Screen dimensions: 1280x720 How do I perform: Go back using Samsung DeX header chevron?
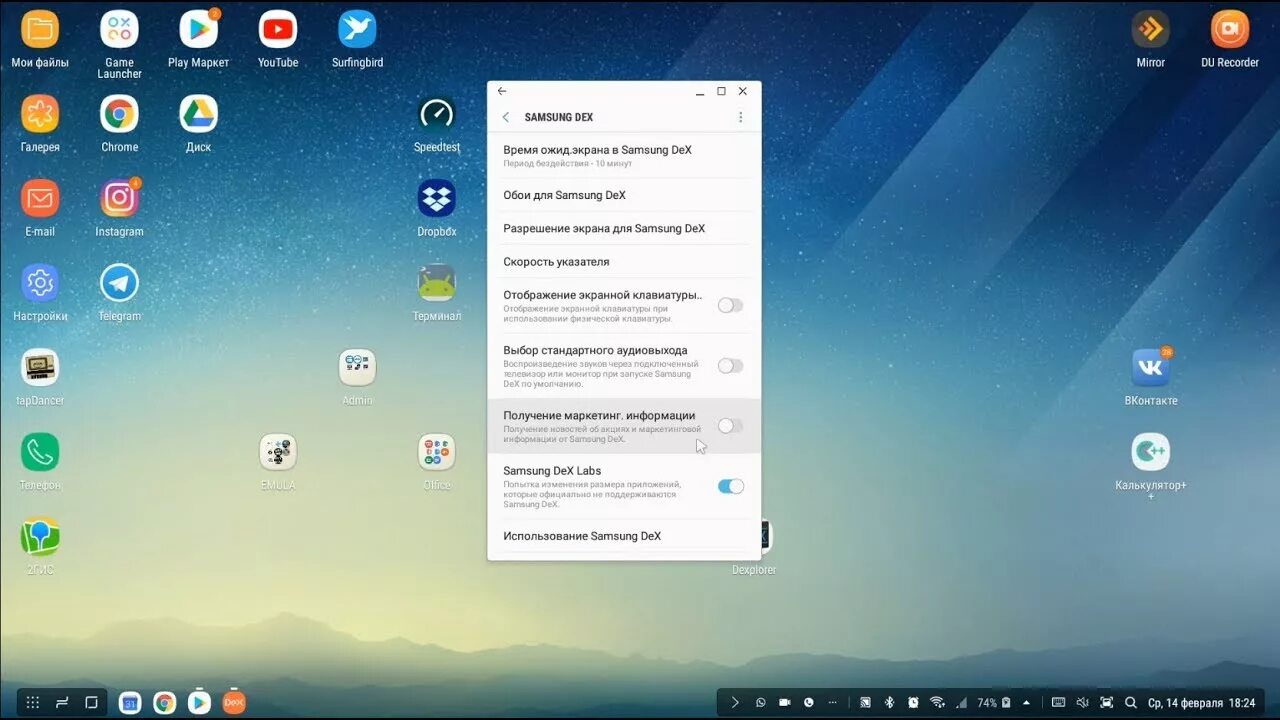[506, 117]
